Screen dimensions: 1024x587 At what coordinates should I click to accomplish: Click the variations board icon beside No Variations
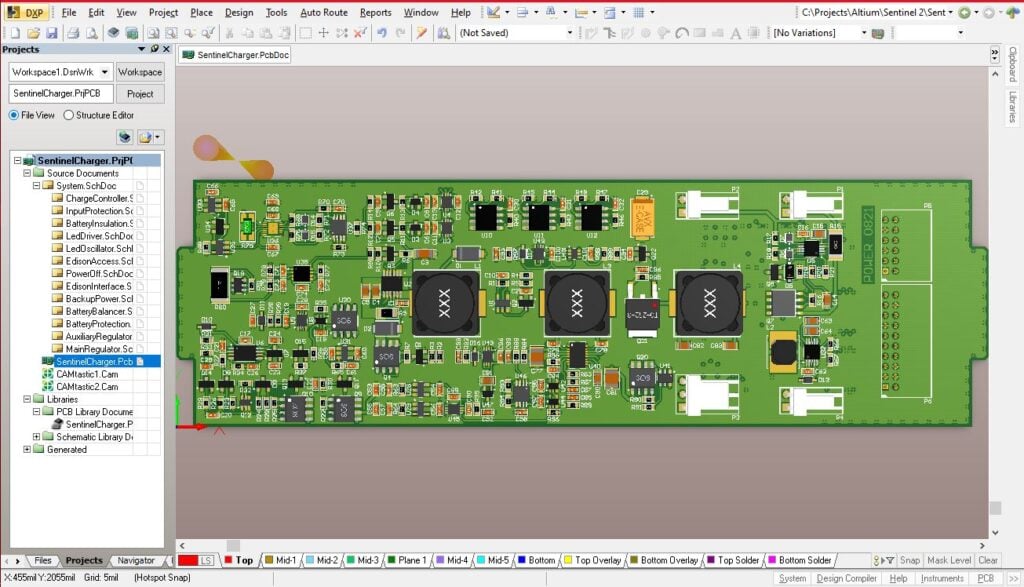click(878, 33)
